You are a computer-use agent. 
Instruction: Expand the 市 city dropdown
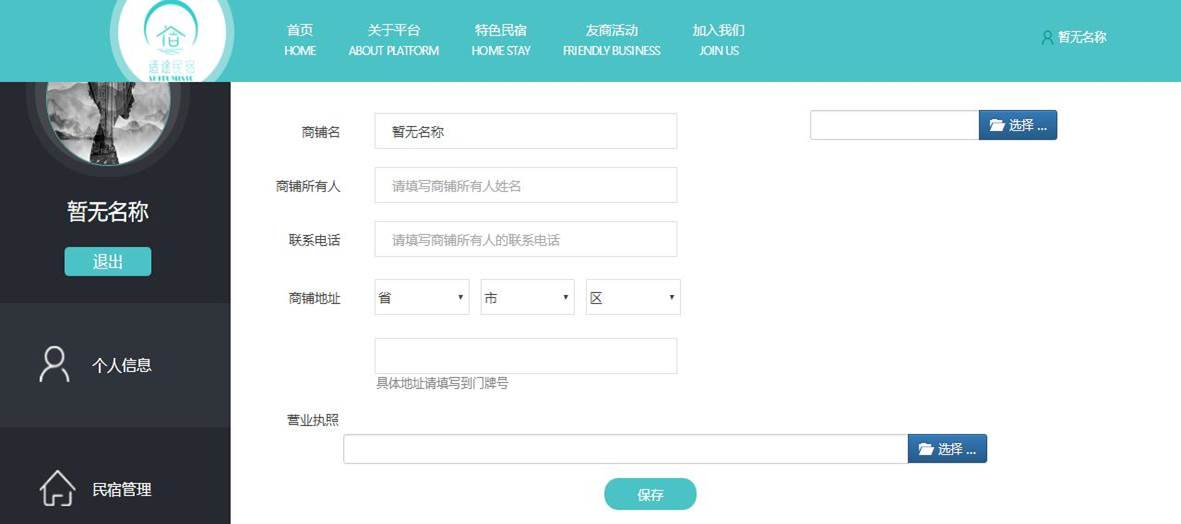(x=527, y=298)
